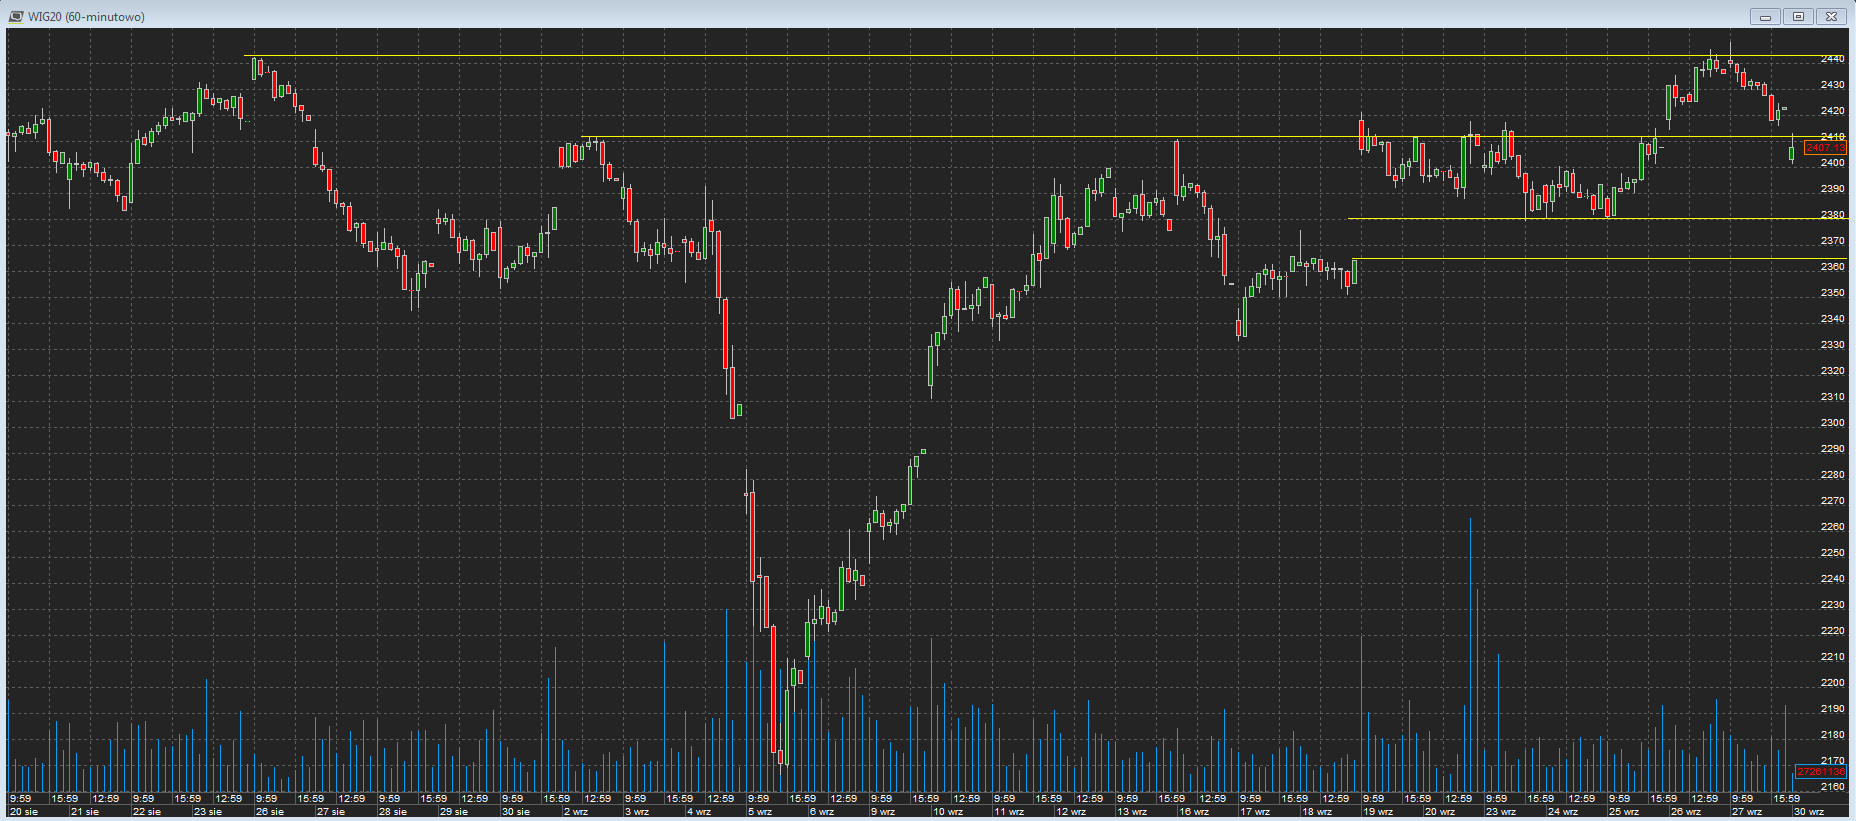The height and width of the screenshot is (821, 1856).
Task: Click the 2270 price axis label
Action: tap(1832, 501)
